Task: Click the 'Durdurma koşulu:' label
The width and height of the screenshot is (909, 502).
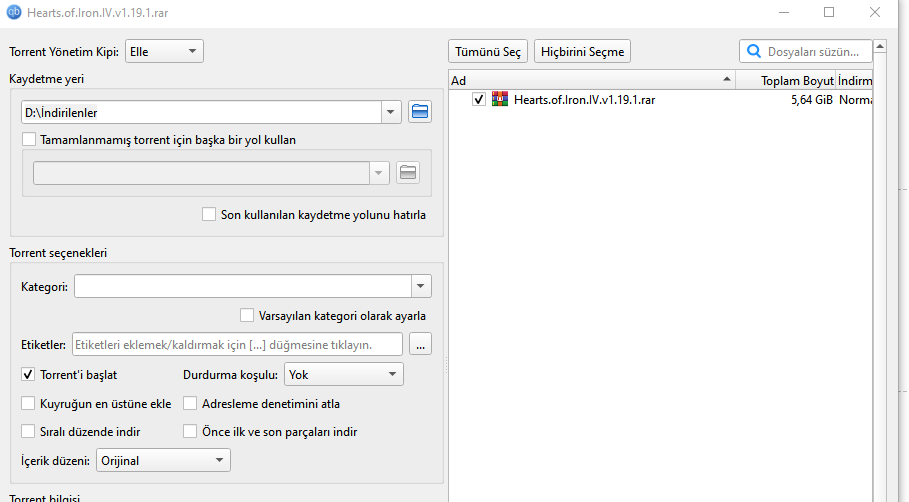Action: tap(231, 374)
